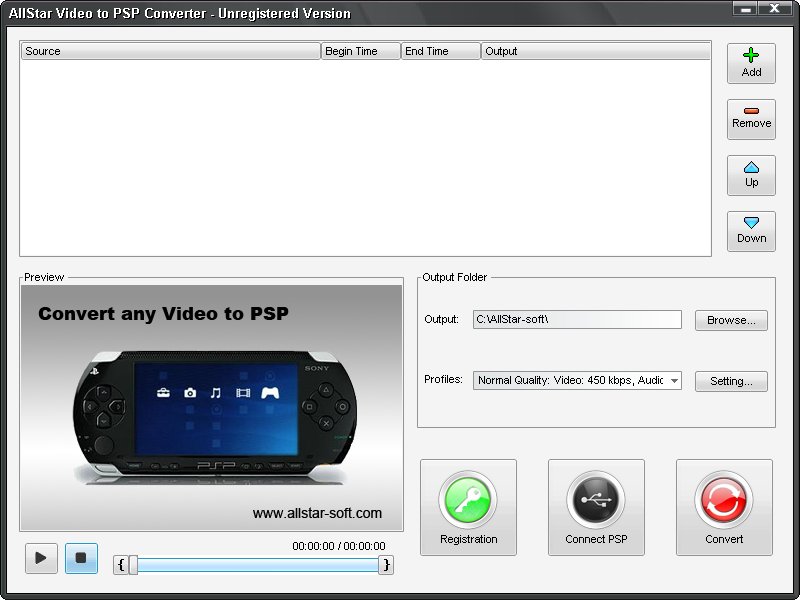This screenshot has height=600, width=800.
Task: Click the PSP preview image
Action: click(x=212, y=408)
